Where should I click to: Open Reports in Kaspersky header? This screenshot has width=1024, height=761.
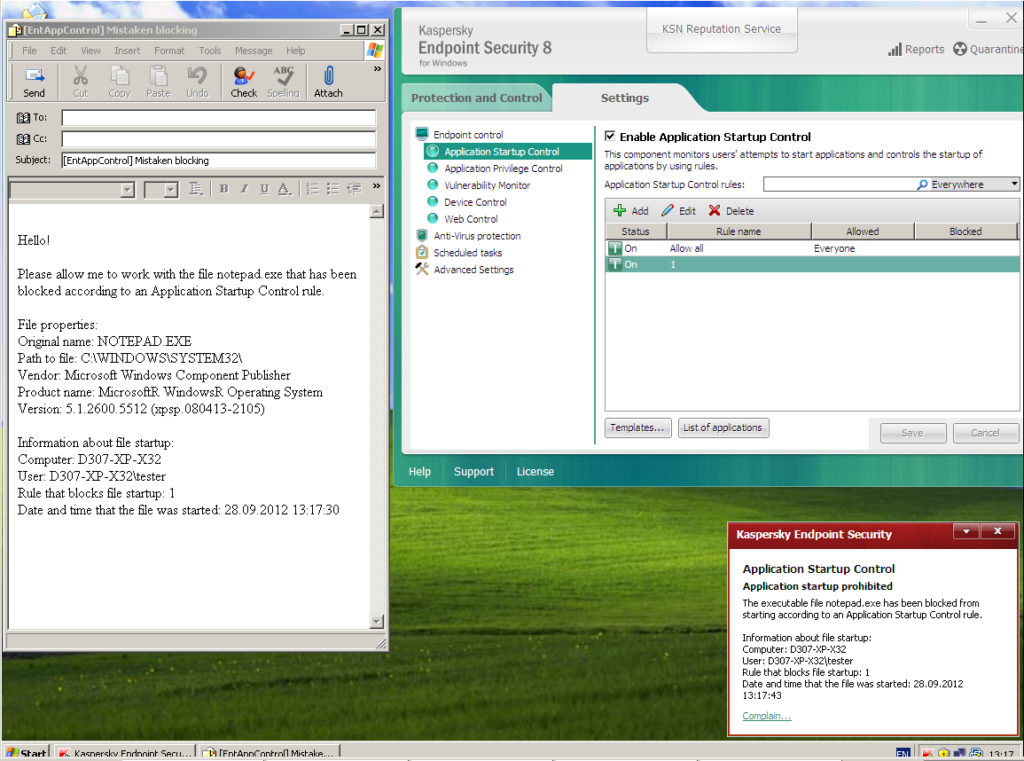(x=916, y=49)
